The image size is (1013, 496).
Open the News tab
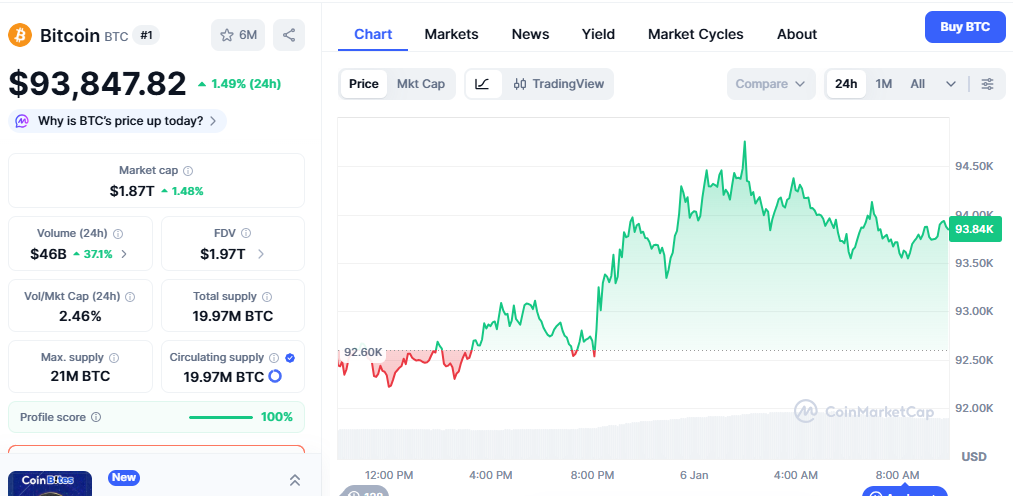coord(530,34)
